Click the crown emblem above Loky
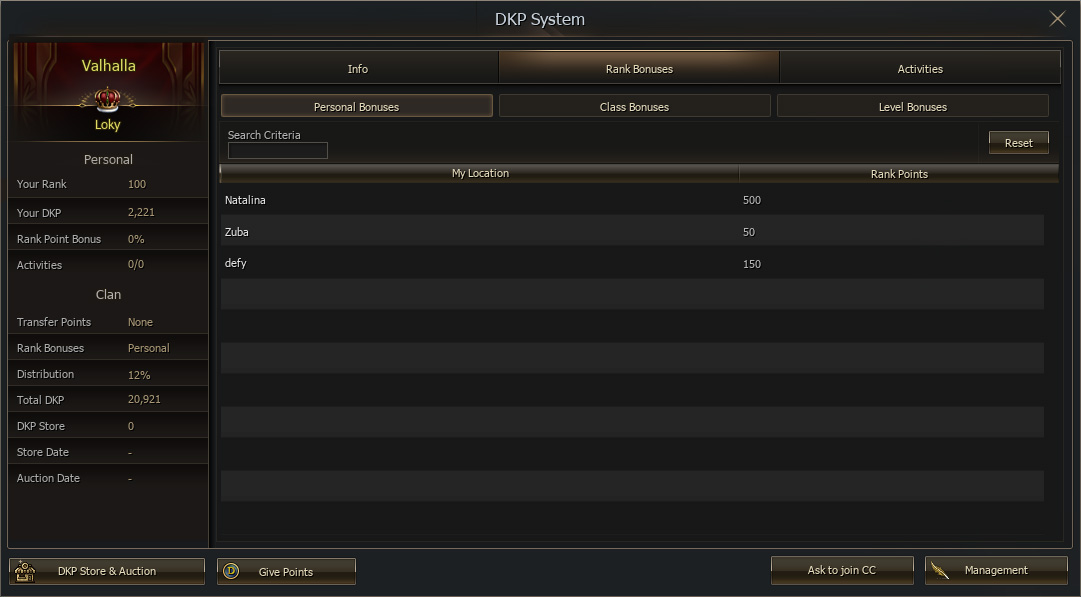The width and height of the screenshot is (1081, 597). point(107,98)
